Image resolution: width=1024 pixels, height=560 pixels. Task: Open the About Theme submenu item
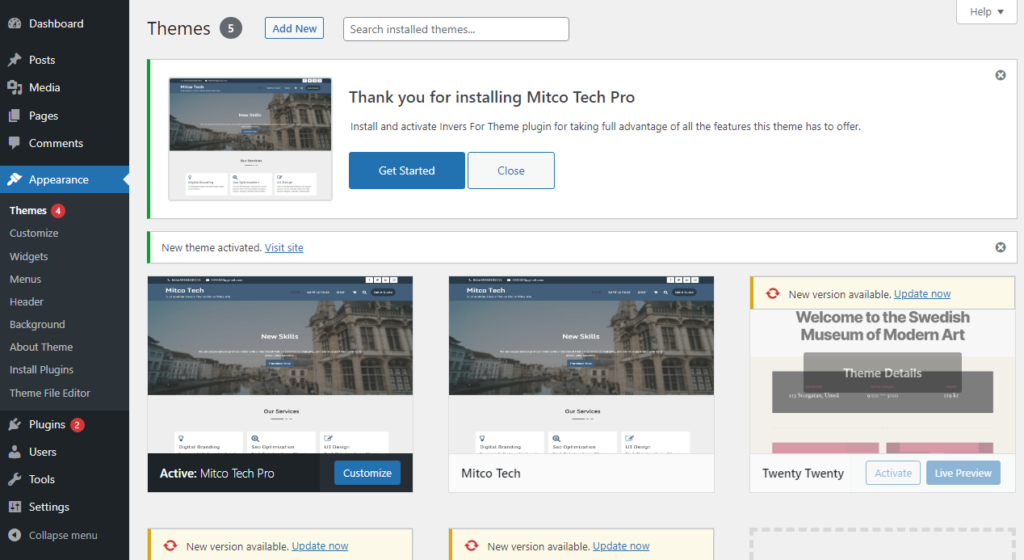click(41, 347)
